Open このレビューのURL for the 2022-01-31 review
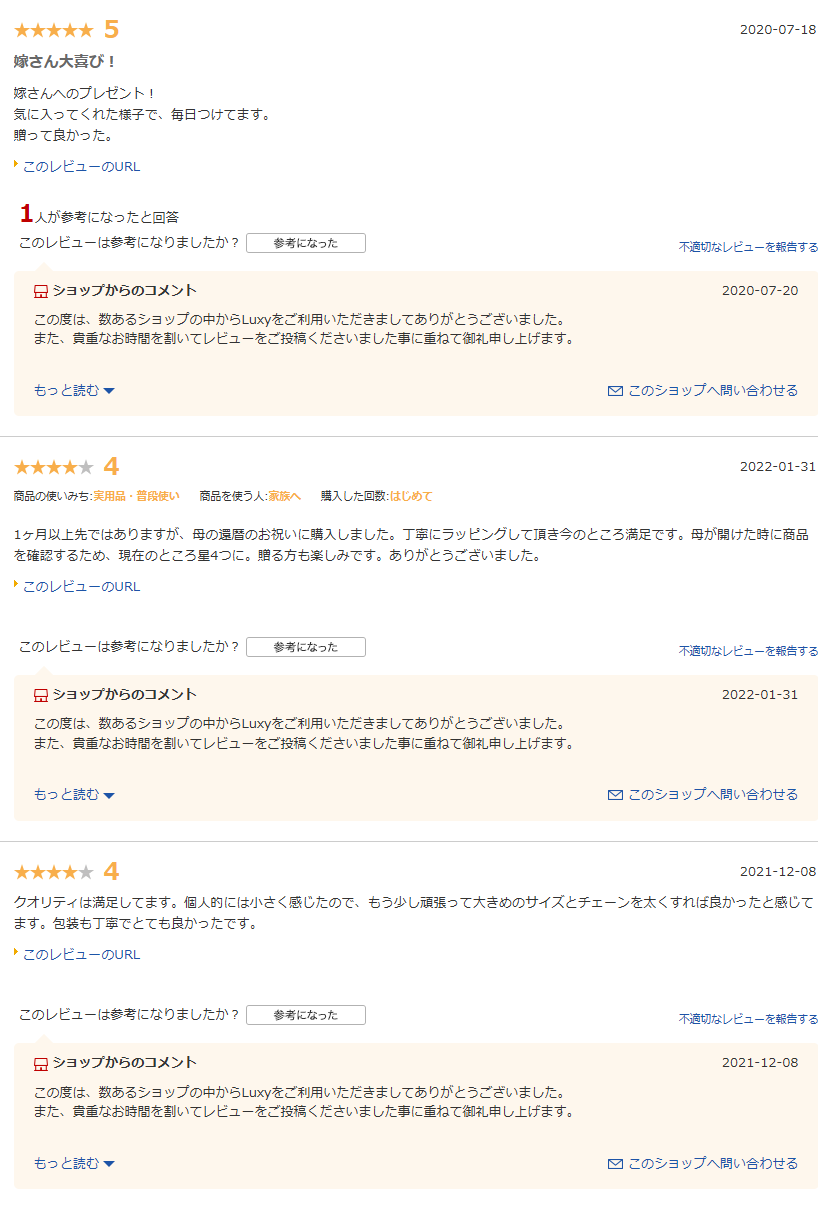Screen dimensions: 827x1206 [81, 587]
